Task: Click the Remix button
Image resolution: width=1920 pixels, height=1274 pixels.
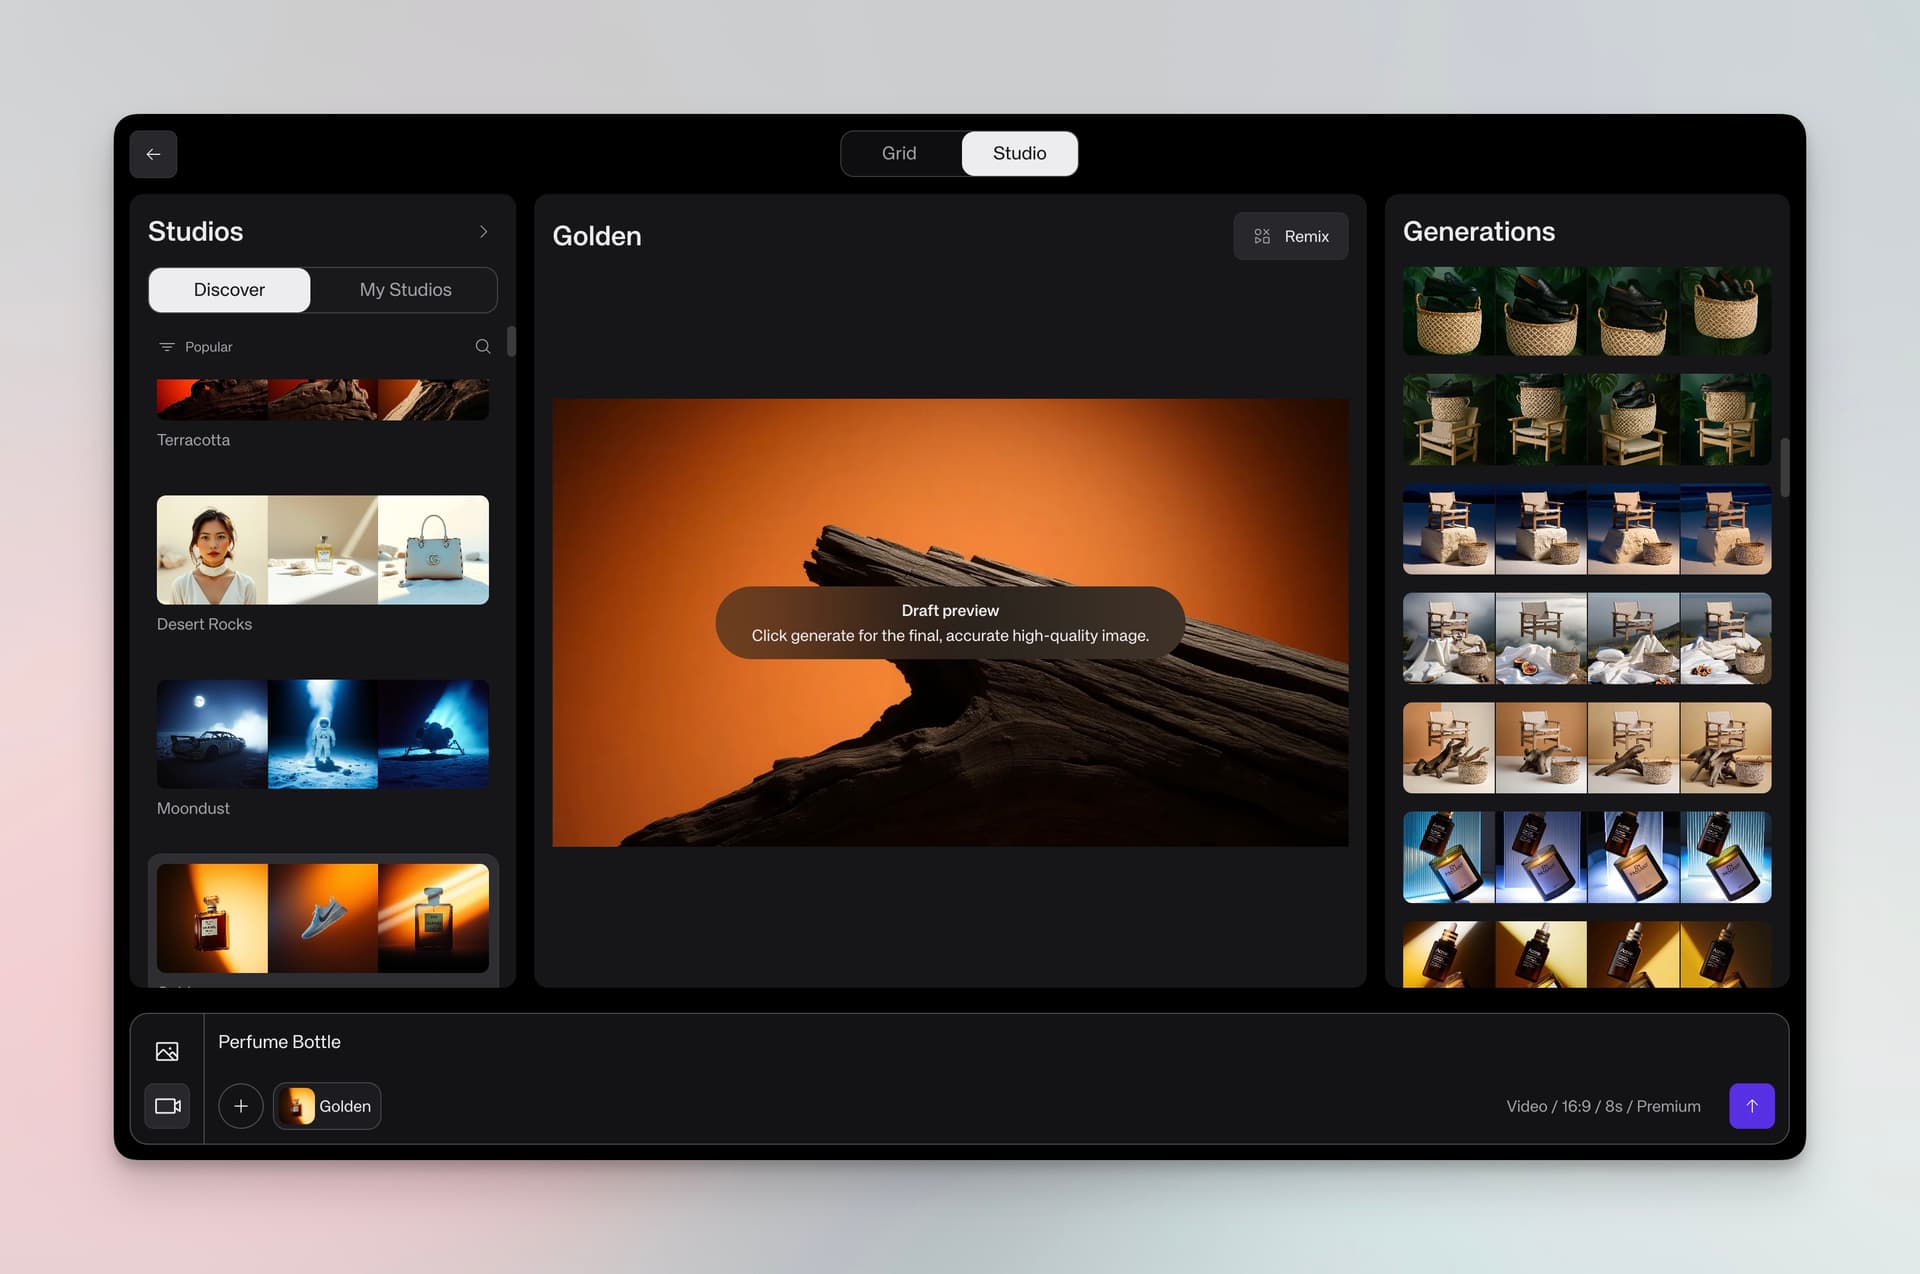Action: click(x=1291, y=236)
